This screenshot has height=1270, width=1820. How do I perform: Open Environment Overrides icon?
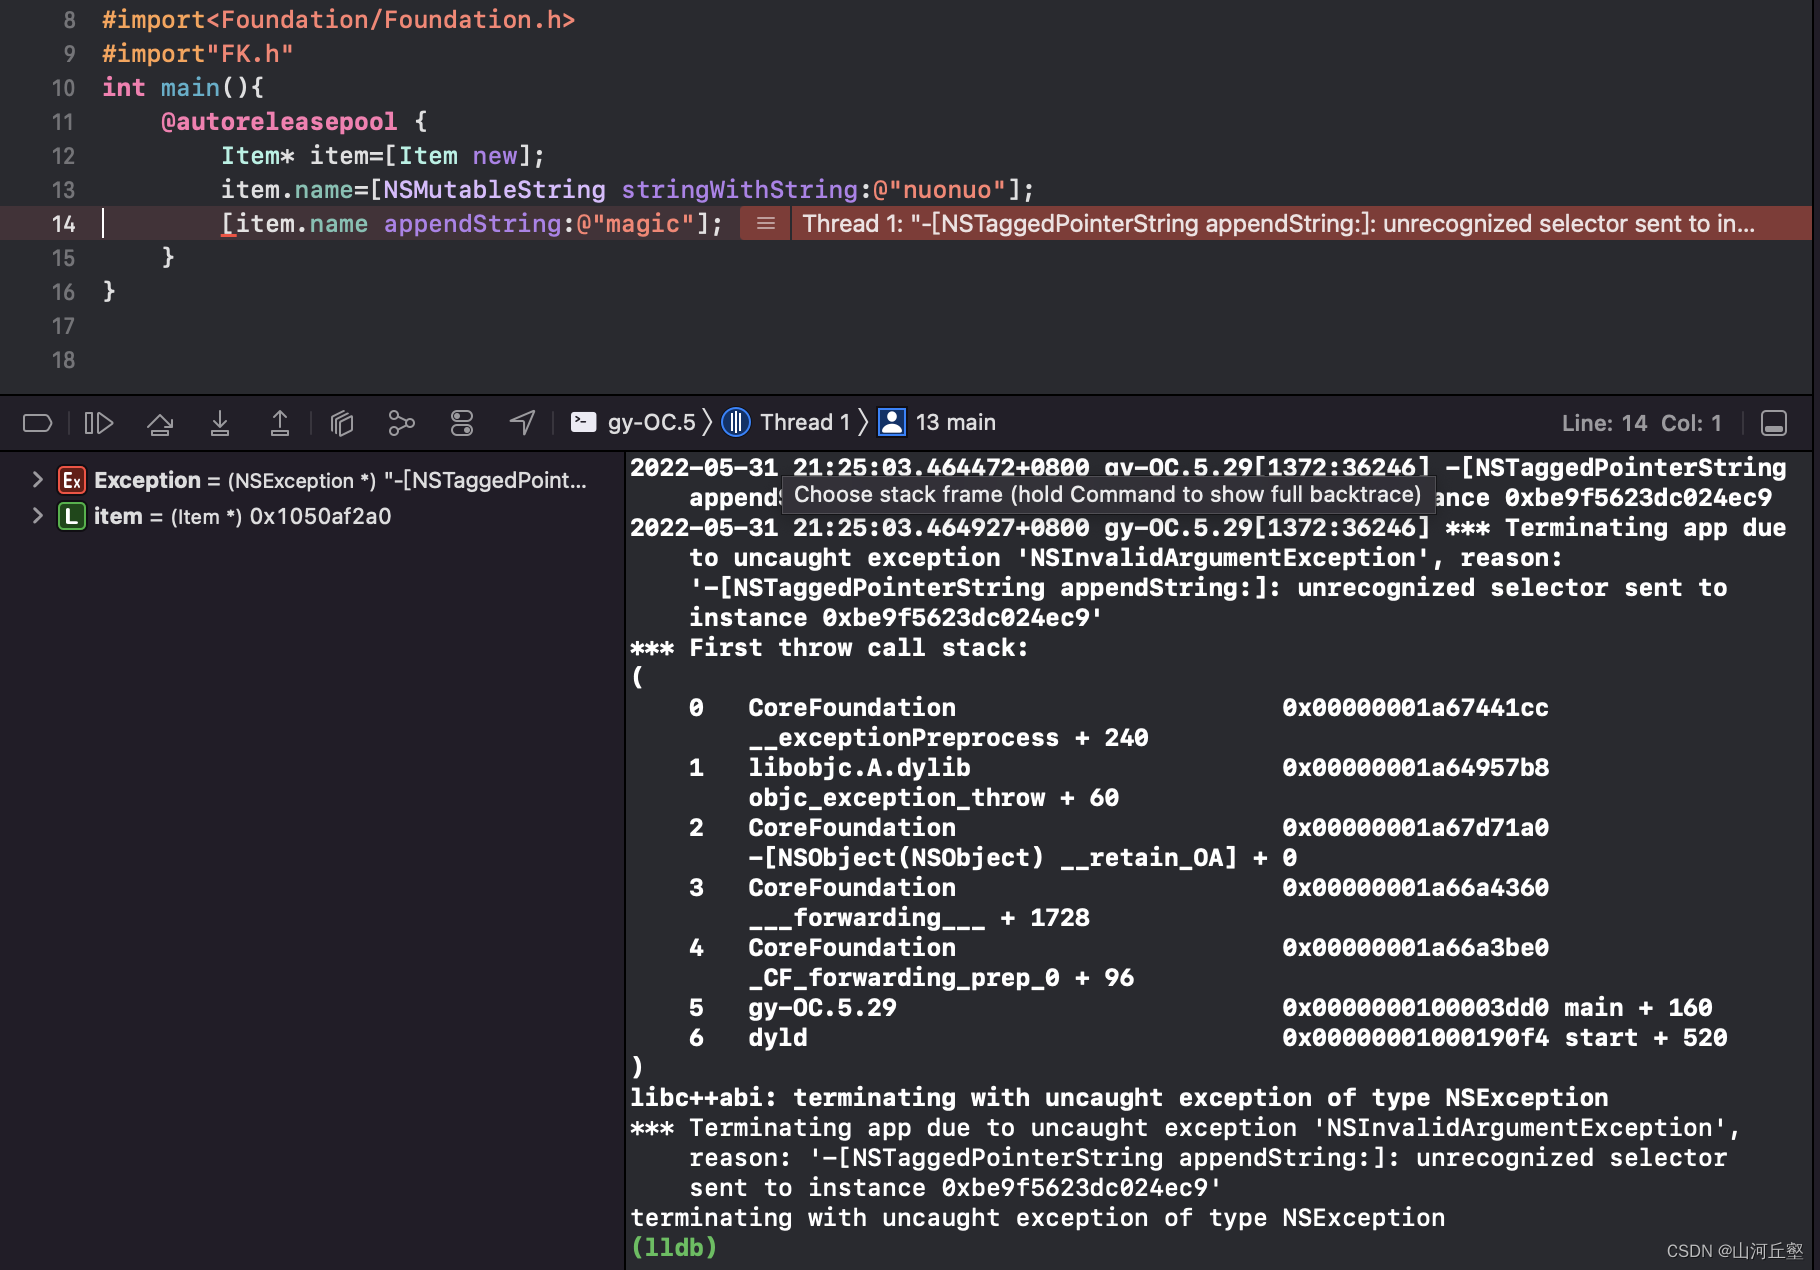[462, 423]
